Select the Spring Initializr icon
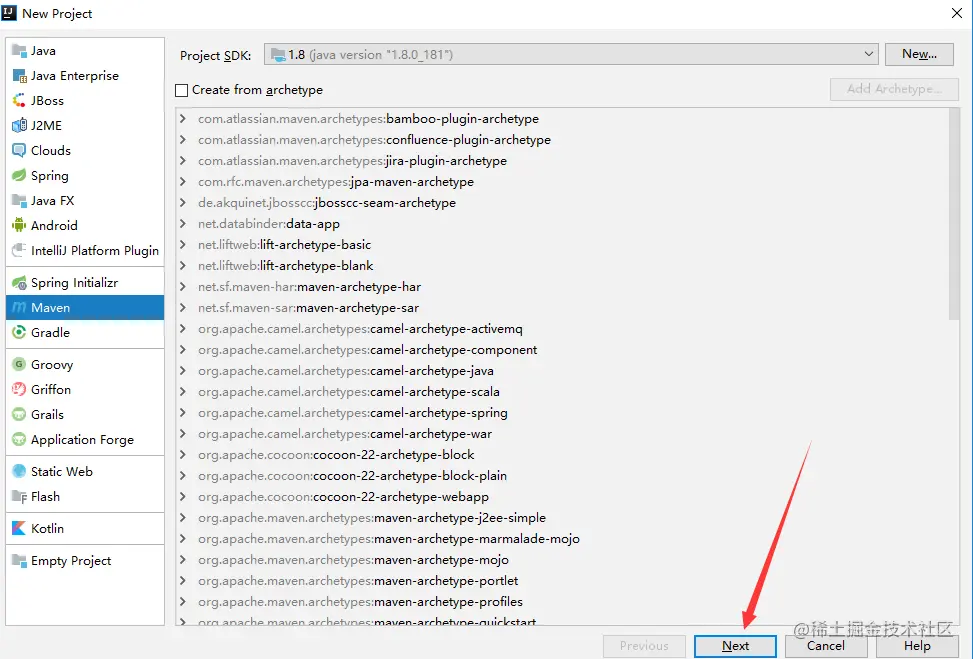 point(19,283)
